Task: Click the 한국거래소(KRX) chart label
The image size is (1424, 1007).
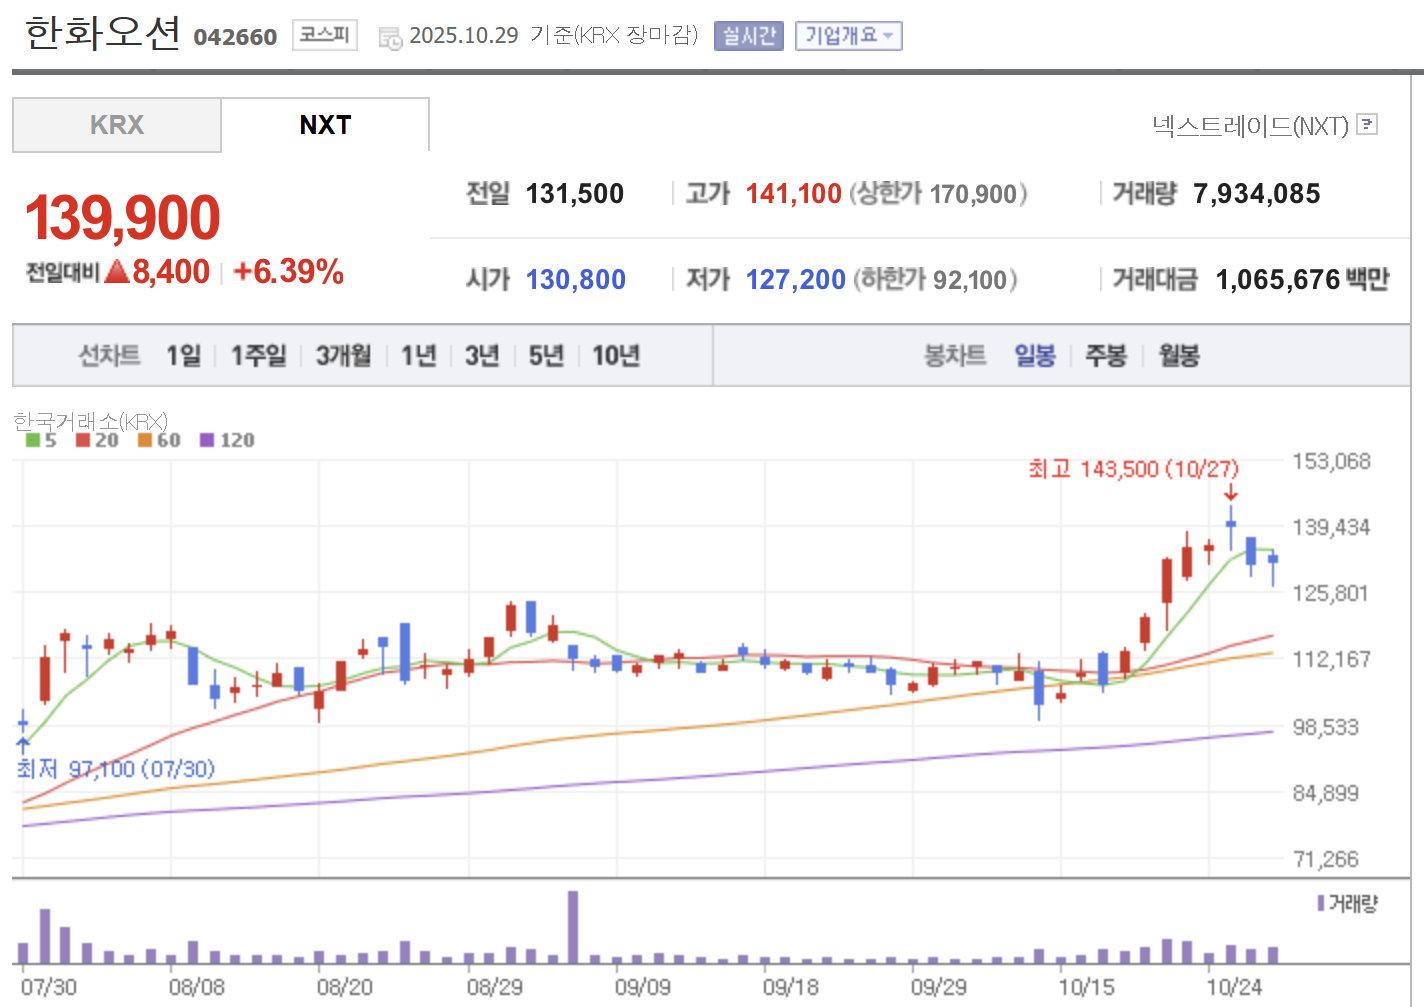Action: (x=90, y=421)
